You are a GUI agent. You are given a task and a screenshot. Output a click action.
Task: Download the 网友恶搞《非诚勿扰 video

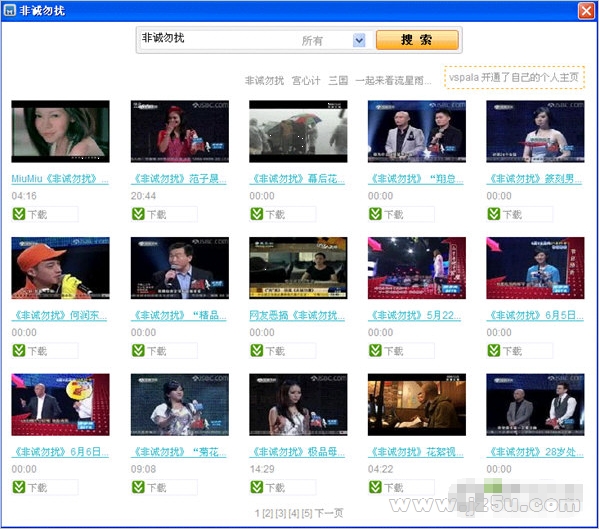(283, 351)
